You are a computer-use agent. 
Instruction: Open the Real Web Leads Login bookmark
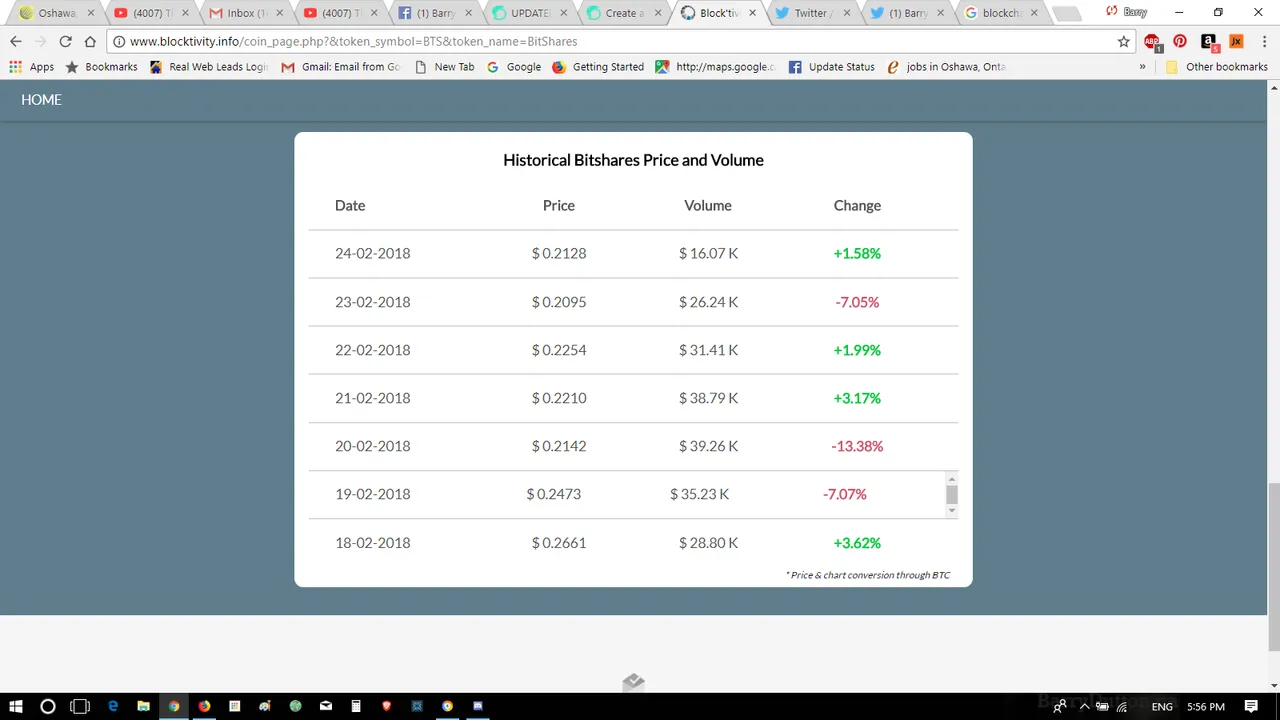[x=209, y=67]
